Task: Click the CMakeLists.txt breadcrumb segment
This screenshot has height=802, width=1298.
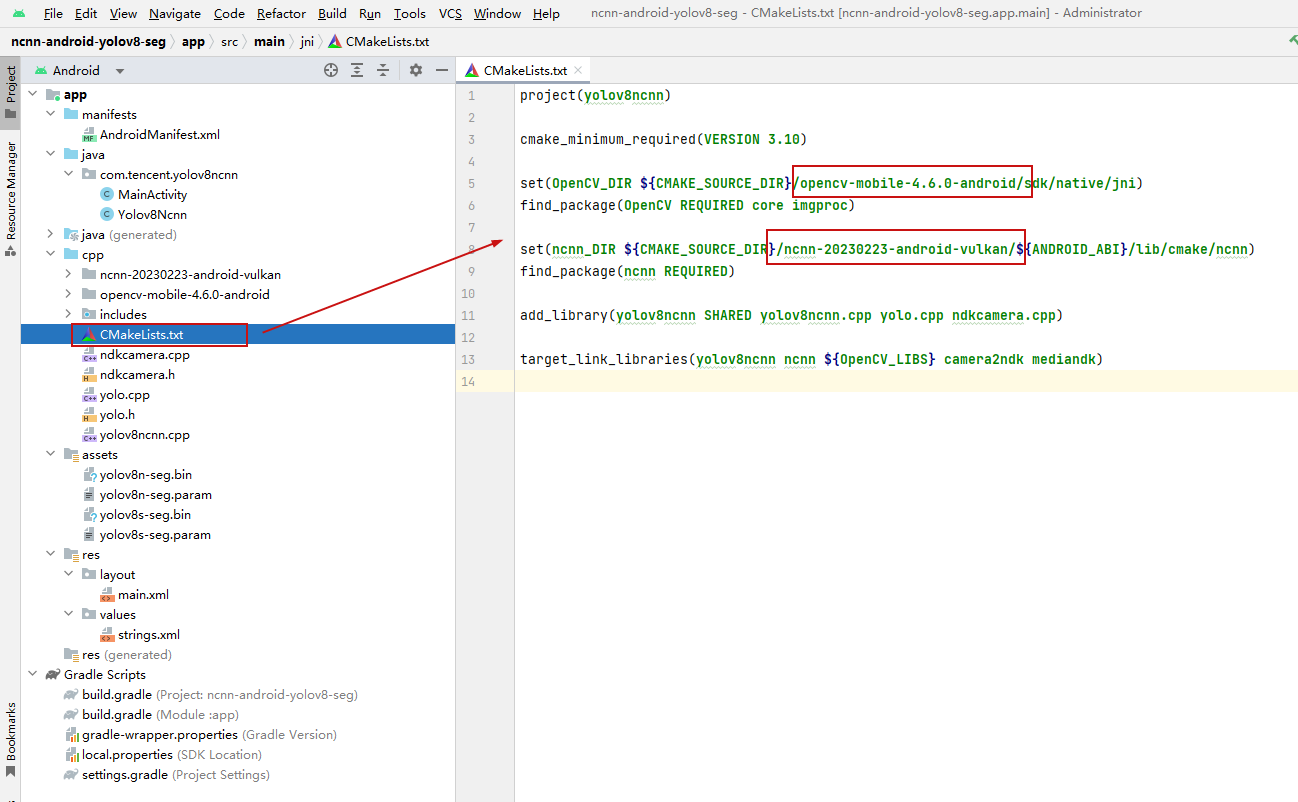Action: pos(380,42)
